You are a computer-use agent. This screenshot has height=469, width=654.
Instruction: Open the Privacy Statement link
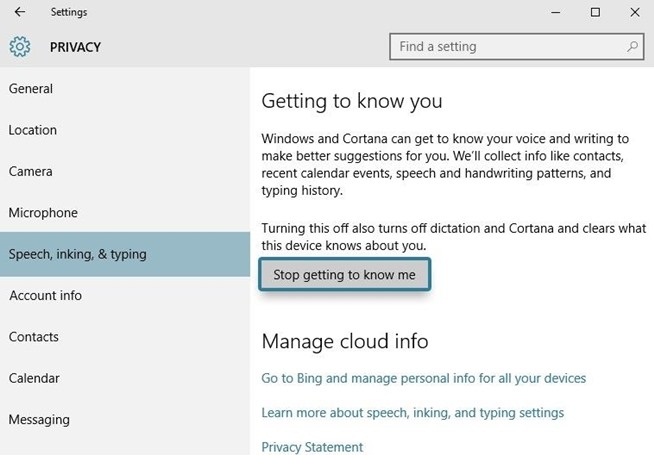312,447
